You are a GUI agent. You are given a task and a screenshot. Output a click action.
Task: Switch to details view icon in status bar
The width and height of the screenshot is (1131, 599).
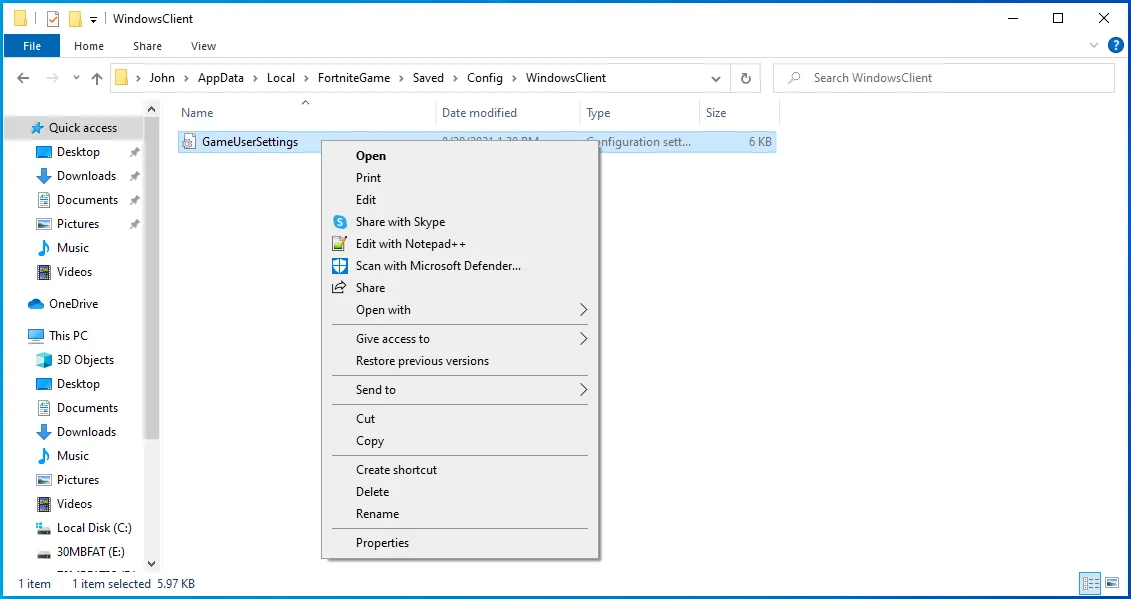pyautogui.click(x=1091, y=583)
